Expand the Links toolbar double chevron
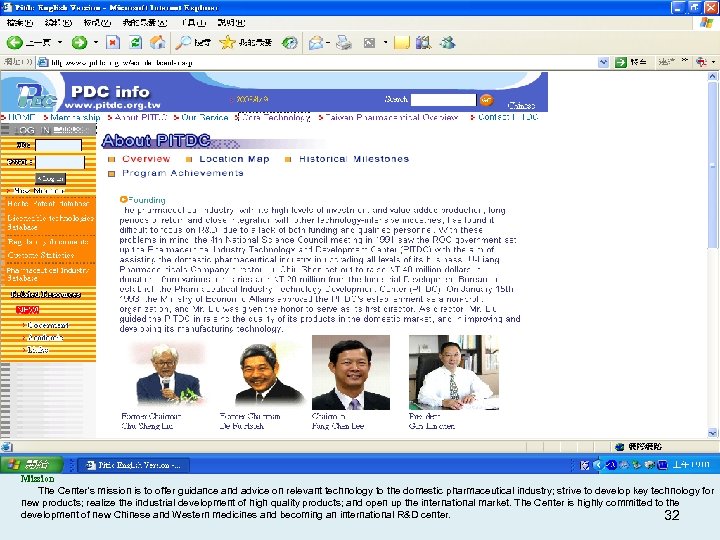 pyautogui.click(x=685, y=60)
